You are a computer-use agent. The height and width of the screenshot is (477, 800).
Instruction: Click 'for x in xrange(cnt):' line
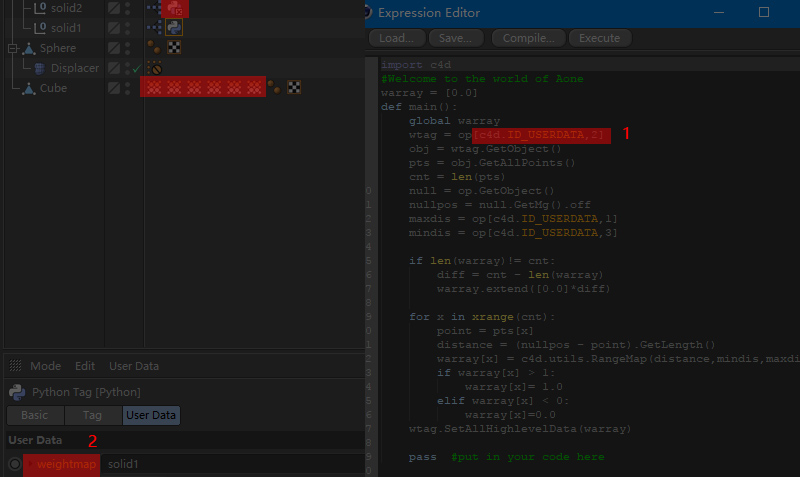point(482,317)
